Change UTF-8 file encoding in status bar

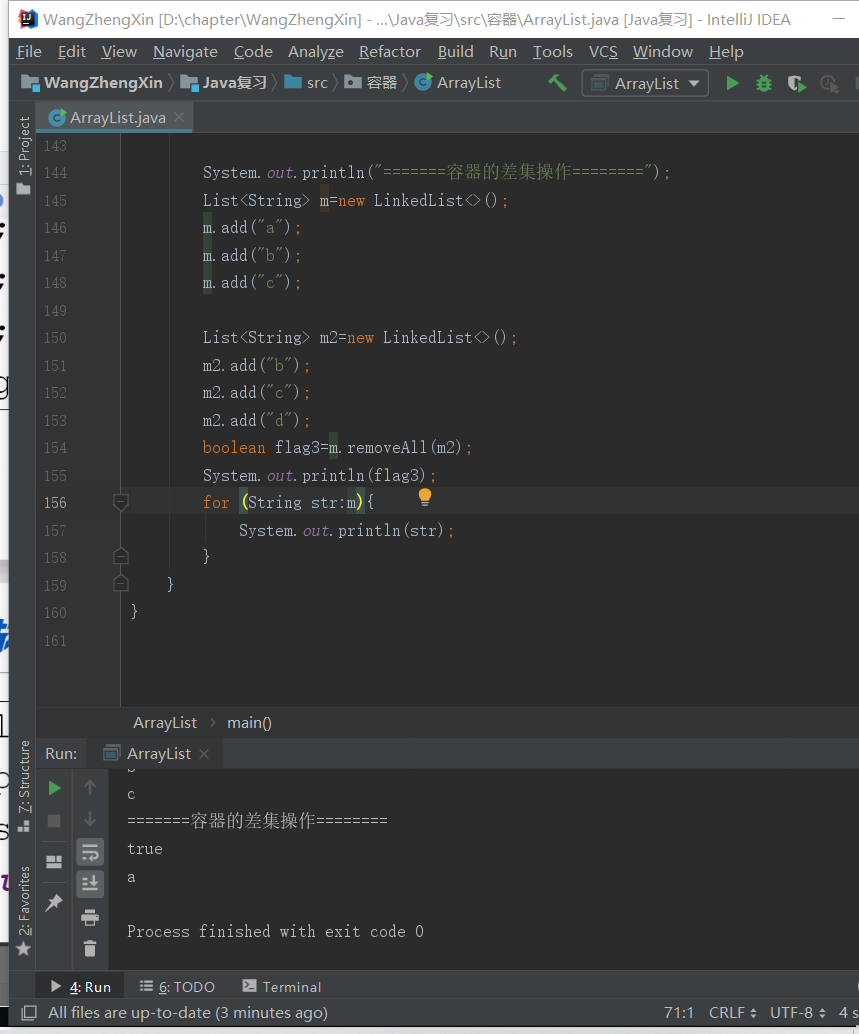click(x=797, y=1013)
